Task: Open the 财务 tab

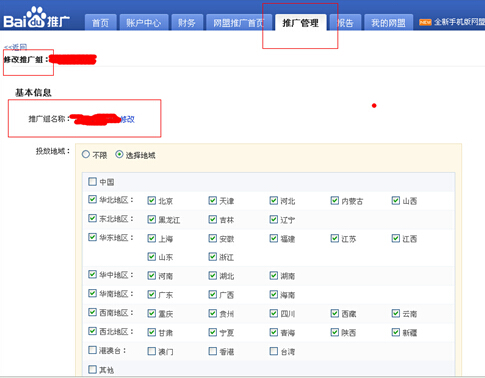Action: pos(187,23)
